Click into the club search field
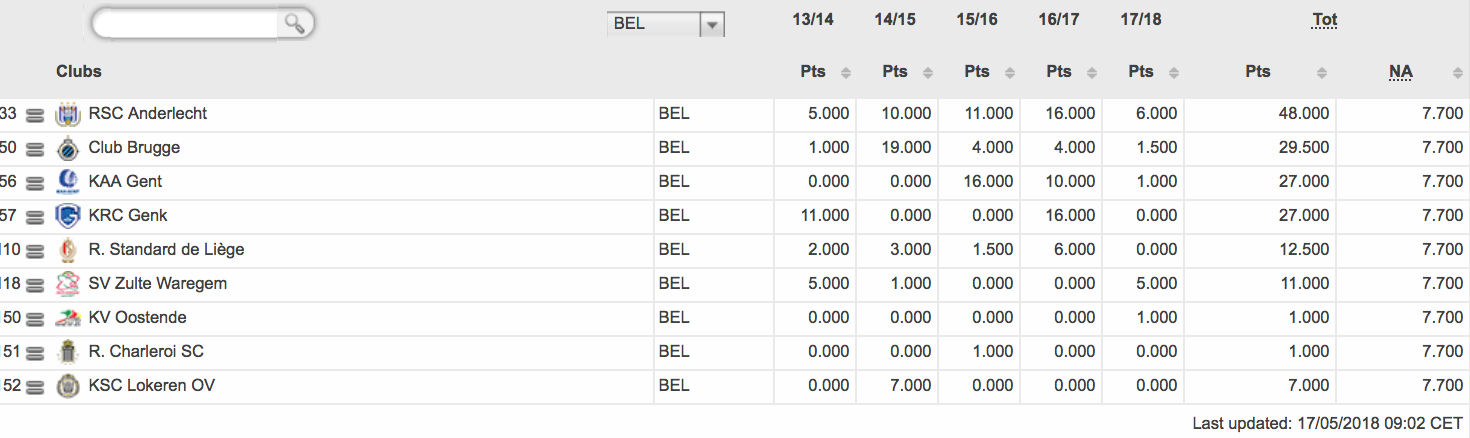 (x=185, y=23)
